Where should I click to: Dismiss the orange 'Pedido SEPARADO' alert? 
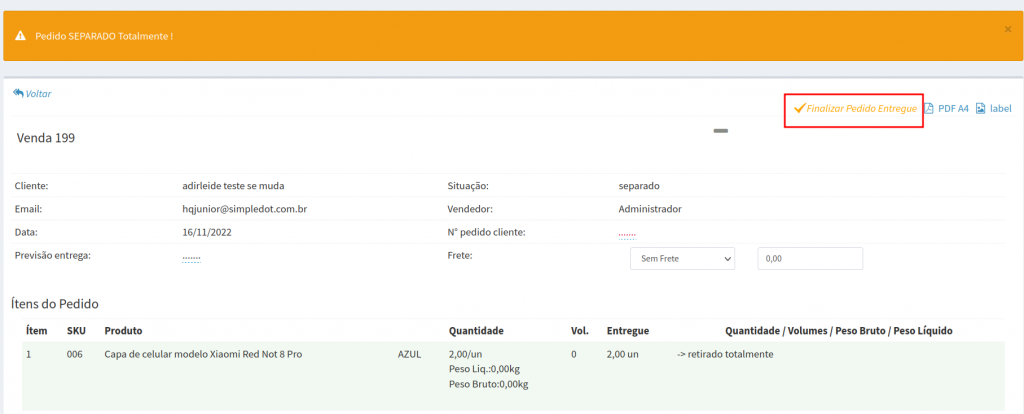click(1007, 29)
